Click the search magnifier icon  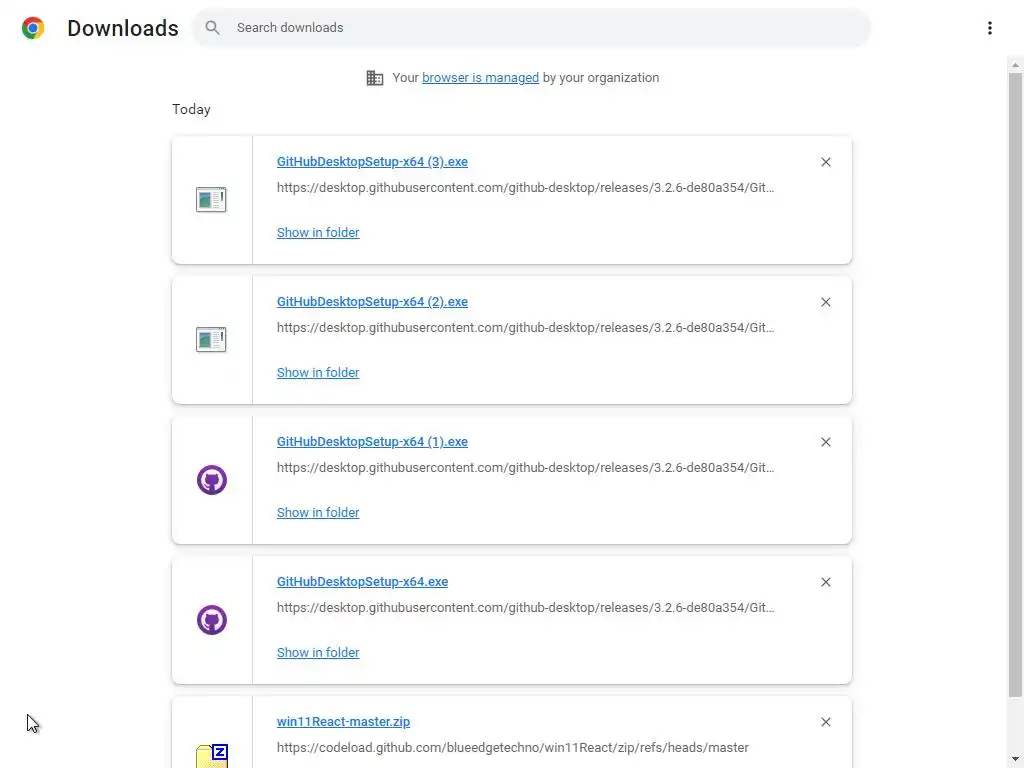click(212, 28)
